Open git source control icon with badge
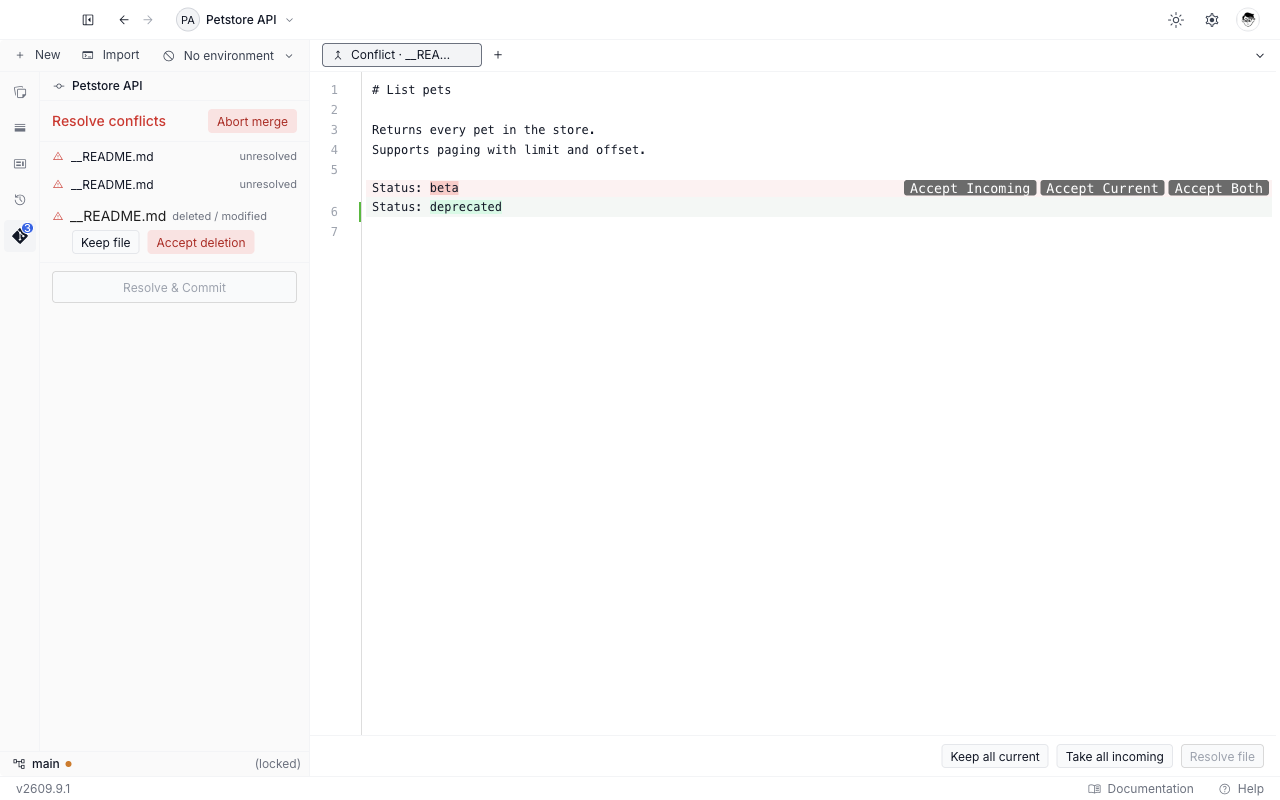This screenshot has height=800, width=1280. click(20, 236)
